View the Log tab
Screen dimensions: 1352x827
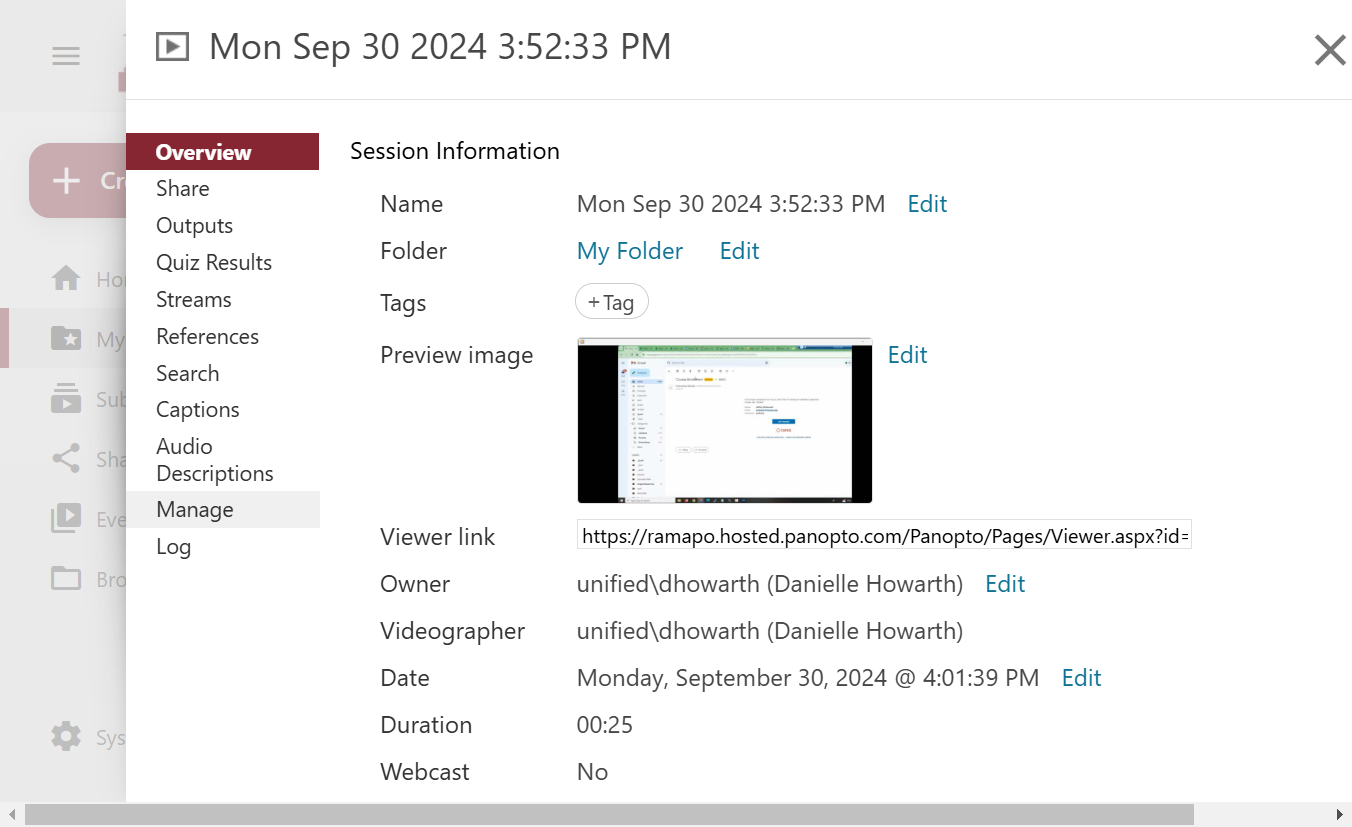(173, 547)
